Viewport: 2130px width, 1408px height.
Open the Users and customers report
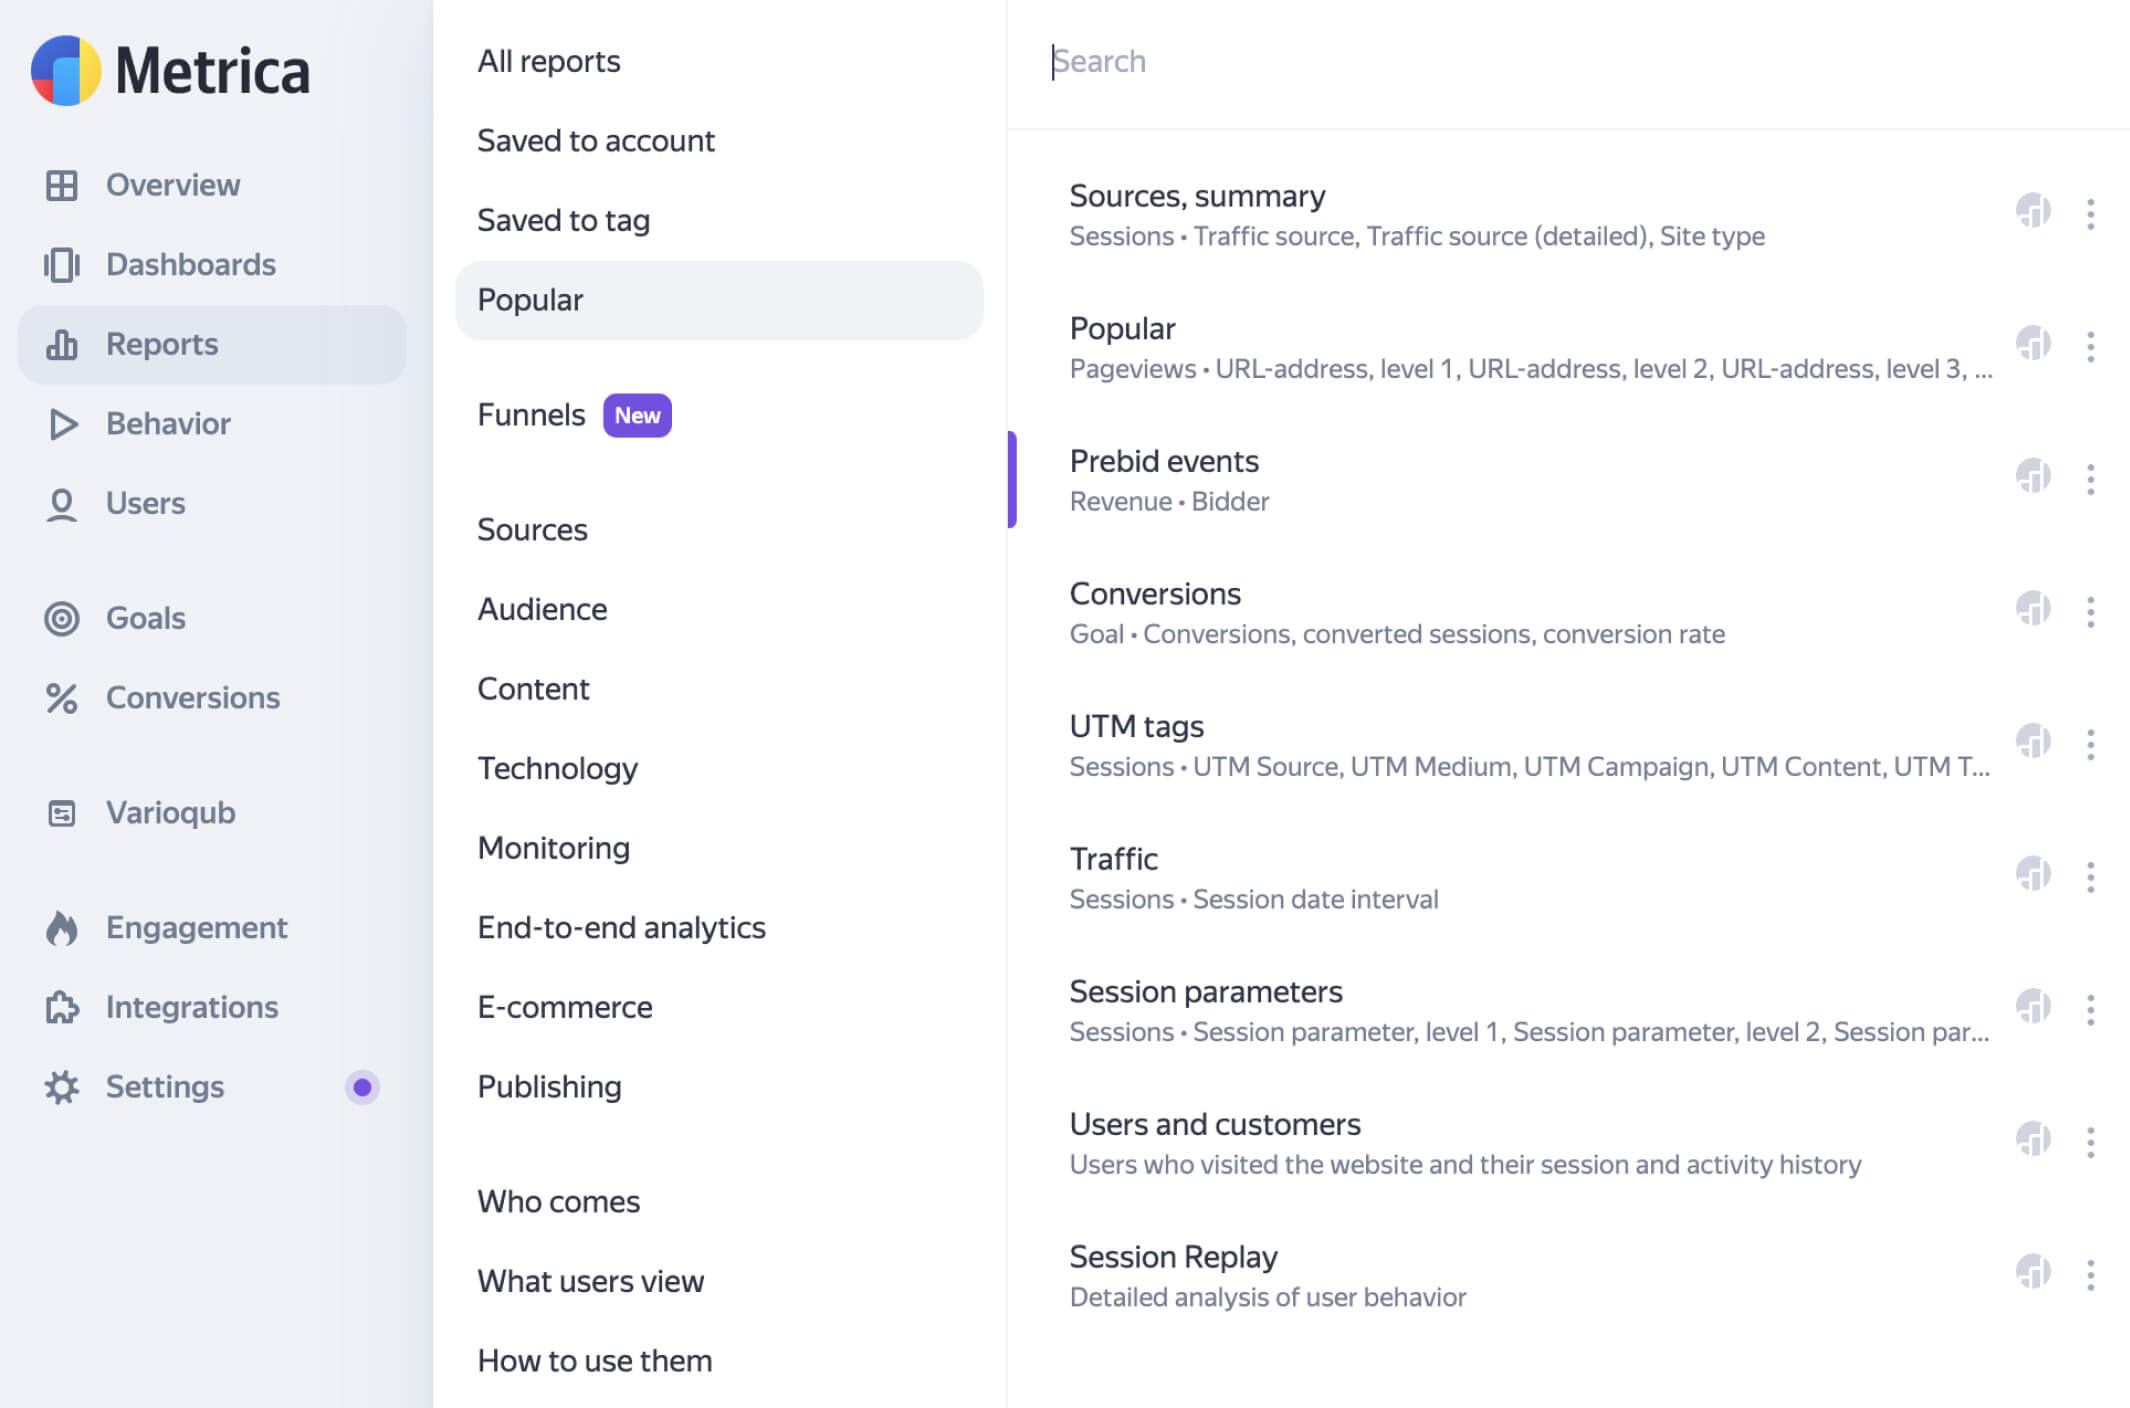tap(1215, 1124)
